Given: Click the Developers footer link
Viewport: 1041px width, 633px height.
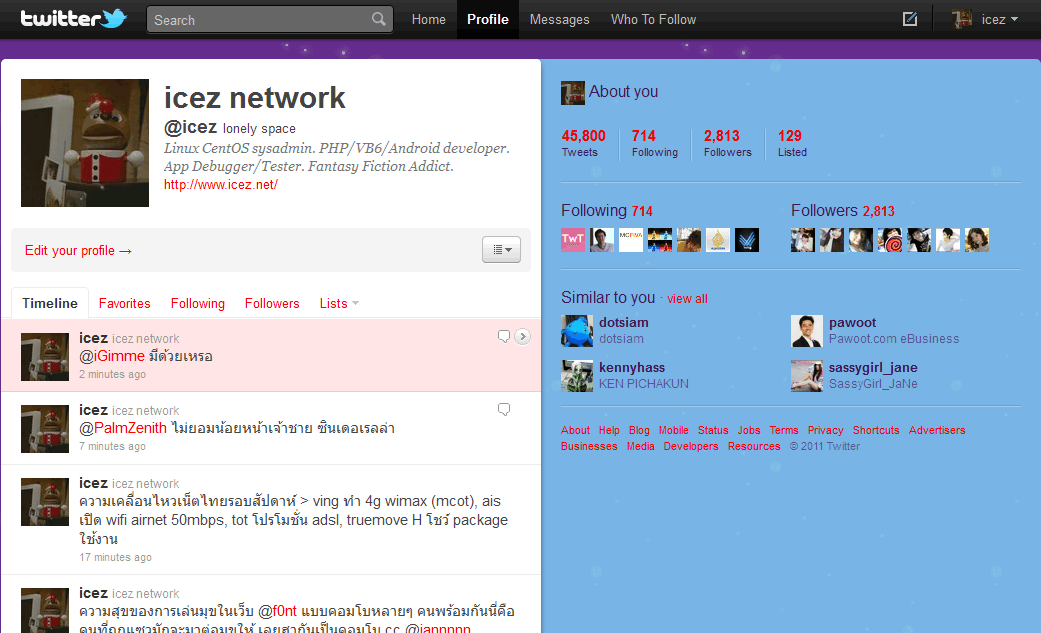Looking at the screenshot, I should 690,446.
